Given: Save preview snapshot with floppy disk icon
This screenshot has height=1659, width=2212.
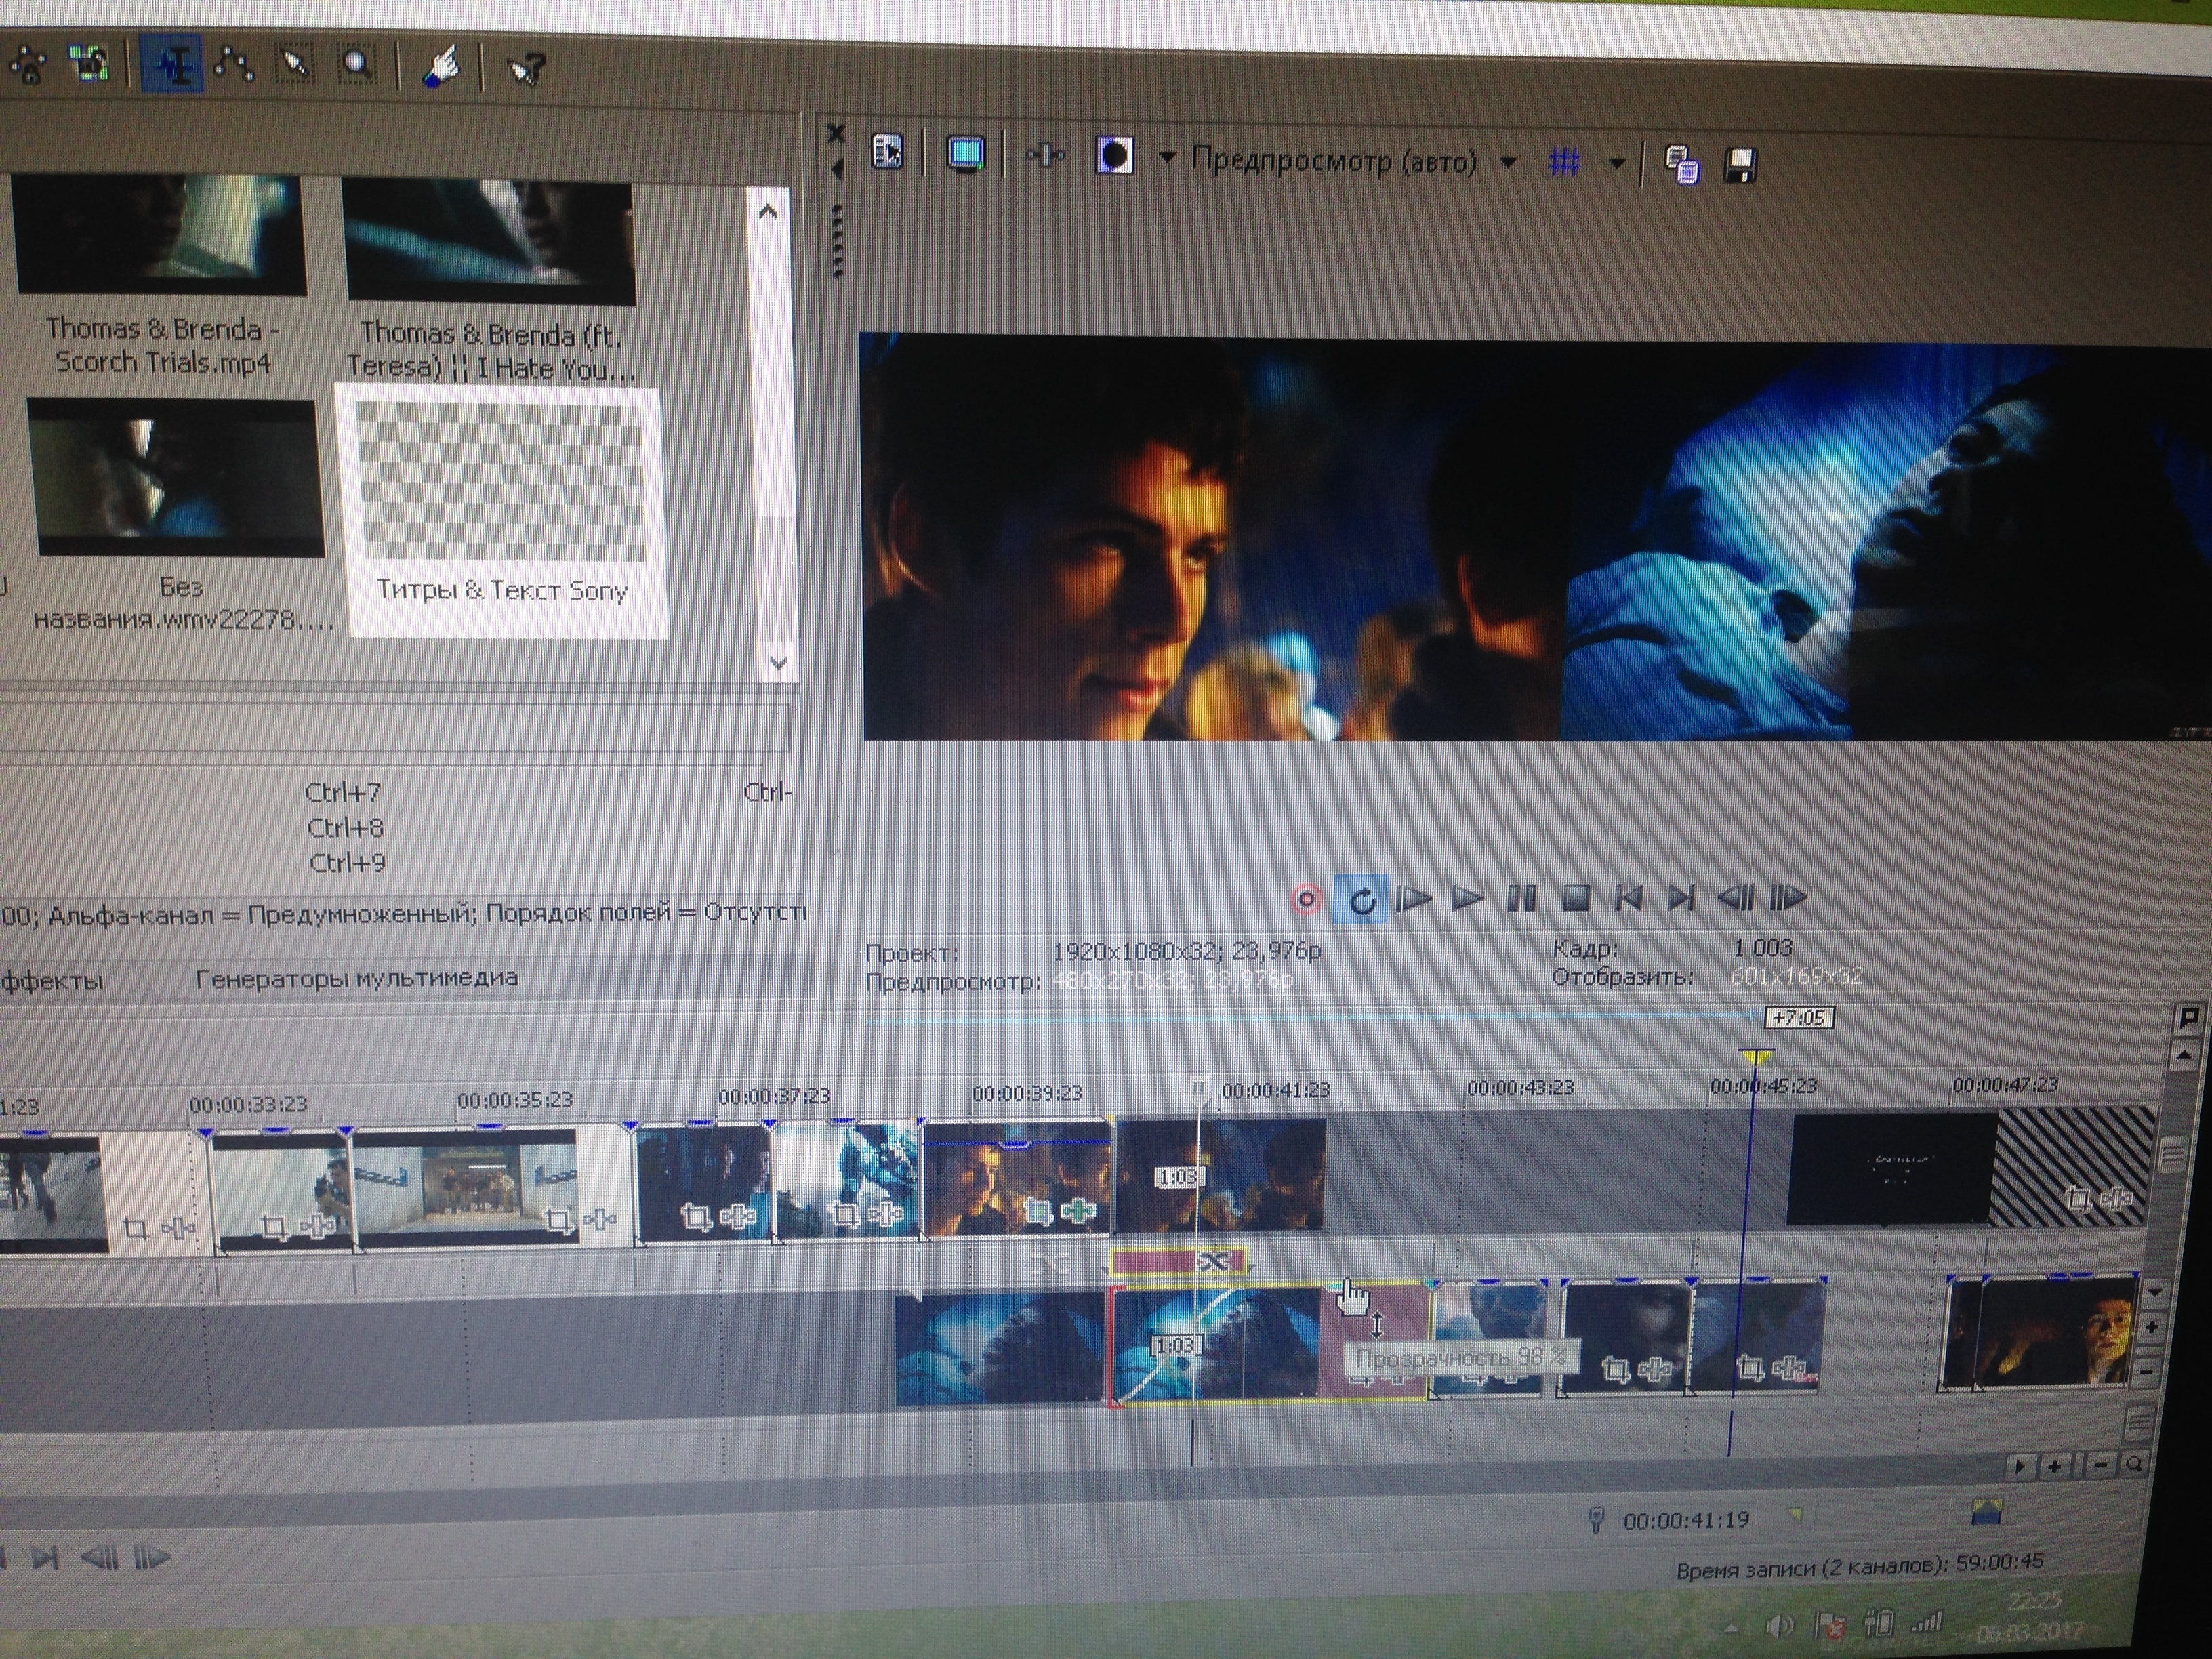Looking at the screenshot, I should [x=1741, y=165].
